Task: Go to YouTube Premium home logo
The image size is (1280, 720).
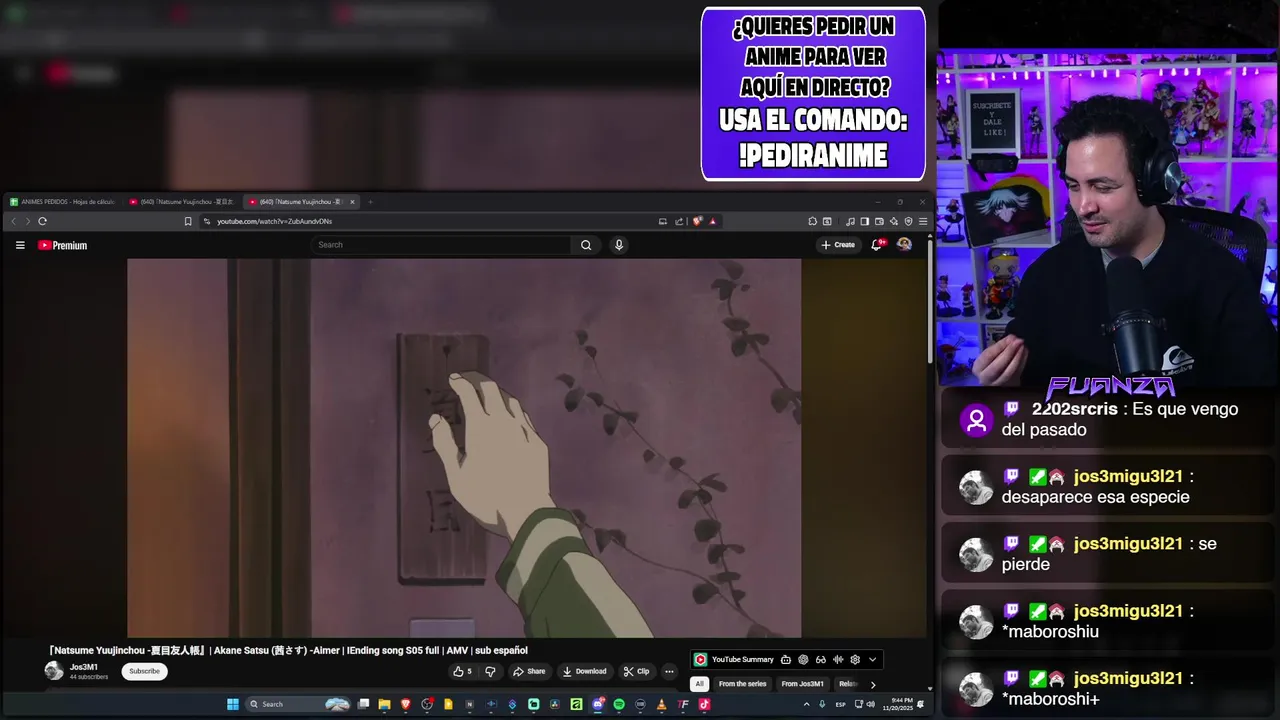Action: (62, 245)
